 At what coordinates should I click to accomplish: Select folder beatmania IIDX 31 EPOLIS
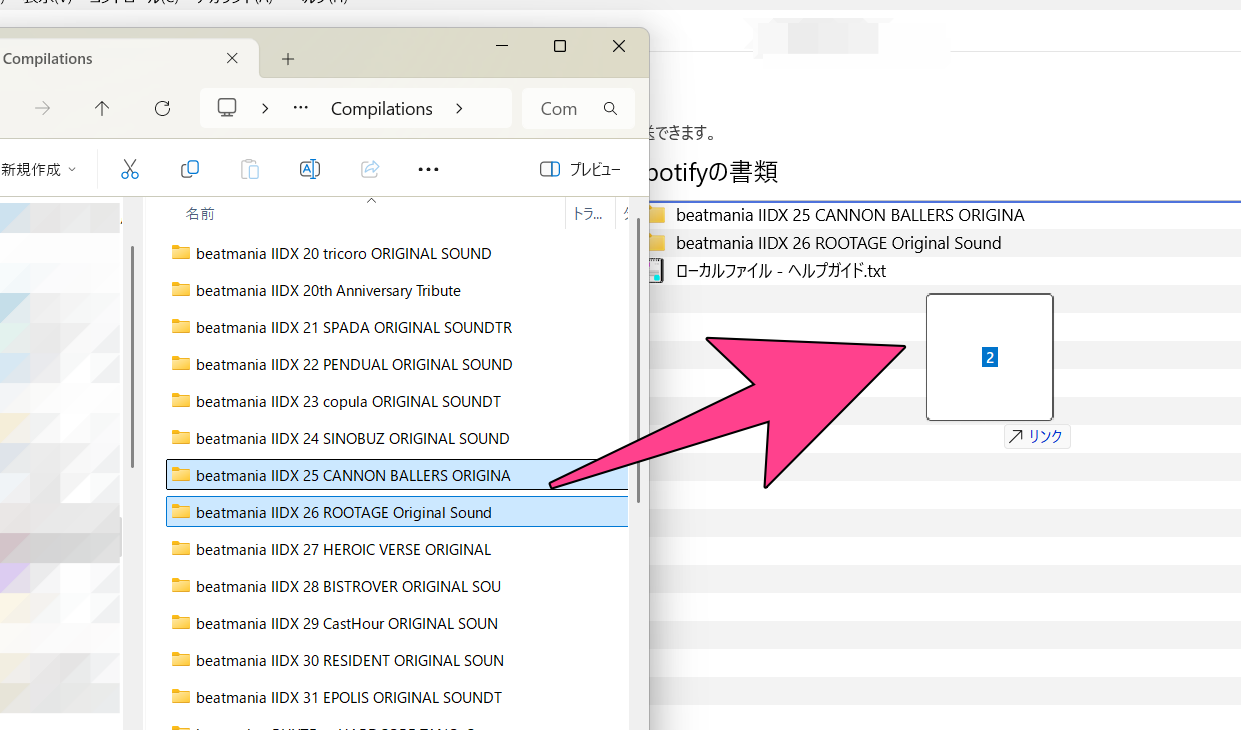click(x=397, y=698)
